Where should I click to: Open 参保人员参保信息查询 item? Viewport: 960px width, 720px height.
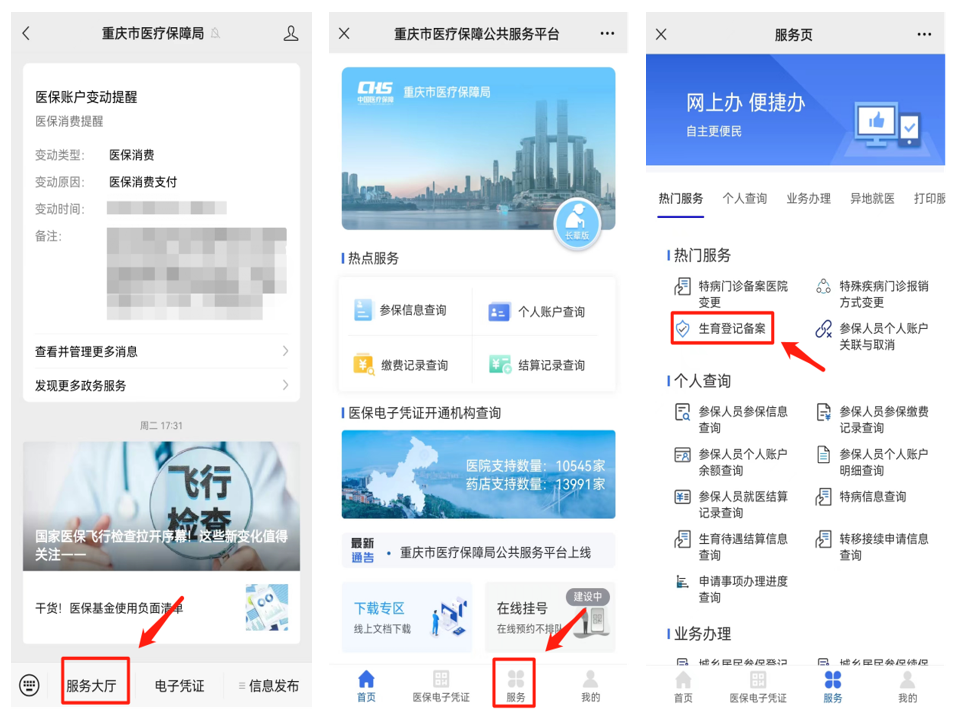pos(731,419)
